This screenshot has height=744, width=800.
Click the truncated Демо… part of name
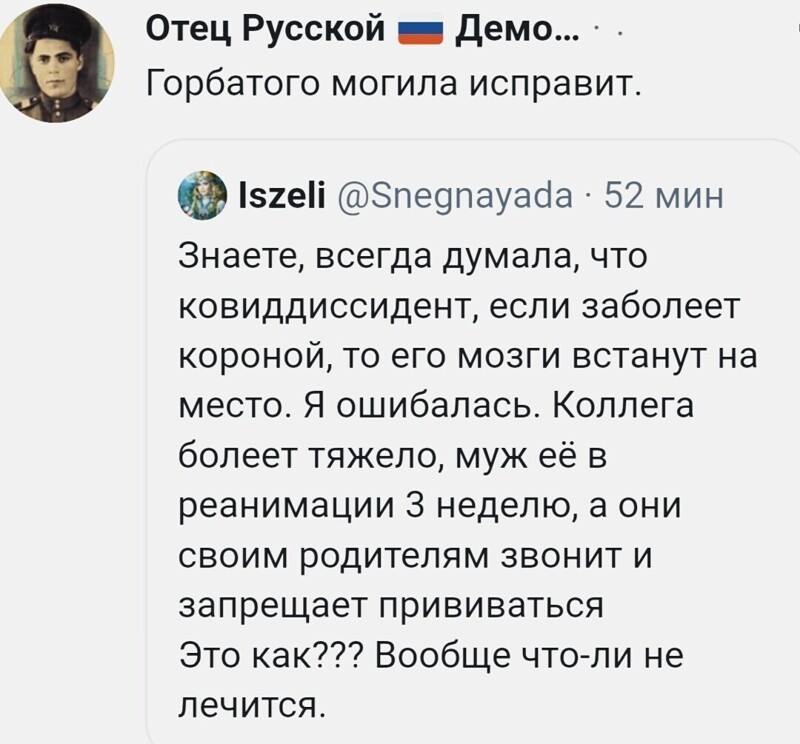(x=517, y=29)
